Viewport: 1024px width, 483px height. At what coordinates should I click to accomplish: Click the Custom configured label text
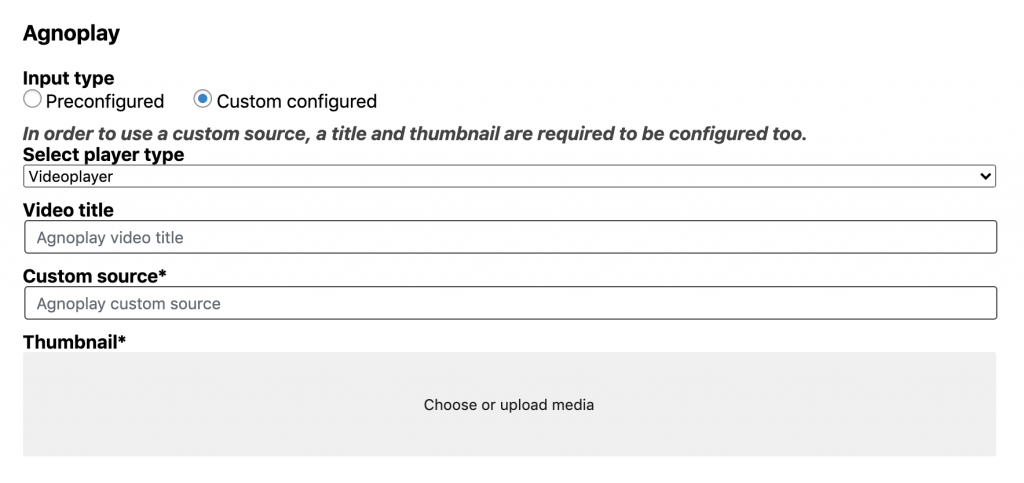(296, 102)
